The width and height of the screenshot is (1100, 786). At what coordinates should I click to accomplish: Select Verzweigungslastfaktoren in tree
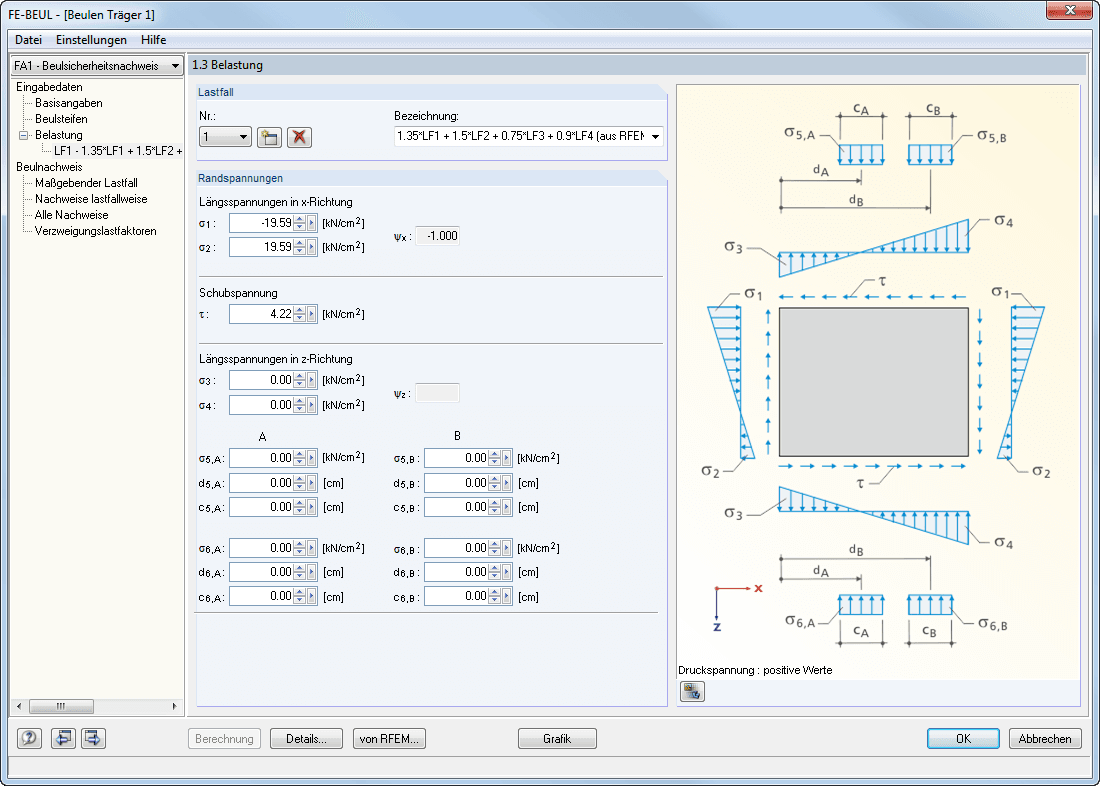coord(95,231)
